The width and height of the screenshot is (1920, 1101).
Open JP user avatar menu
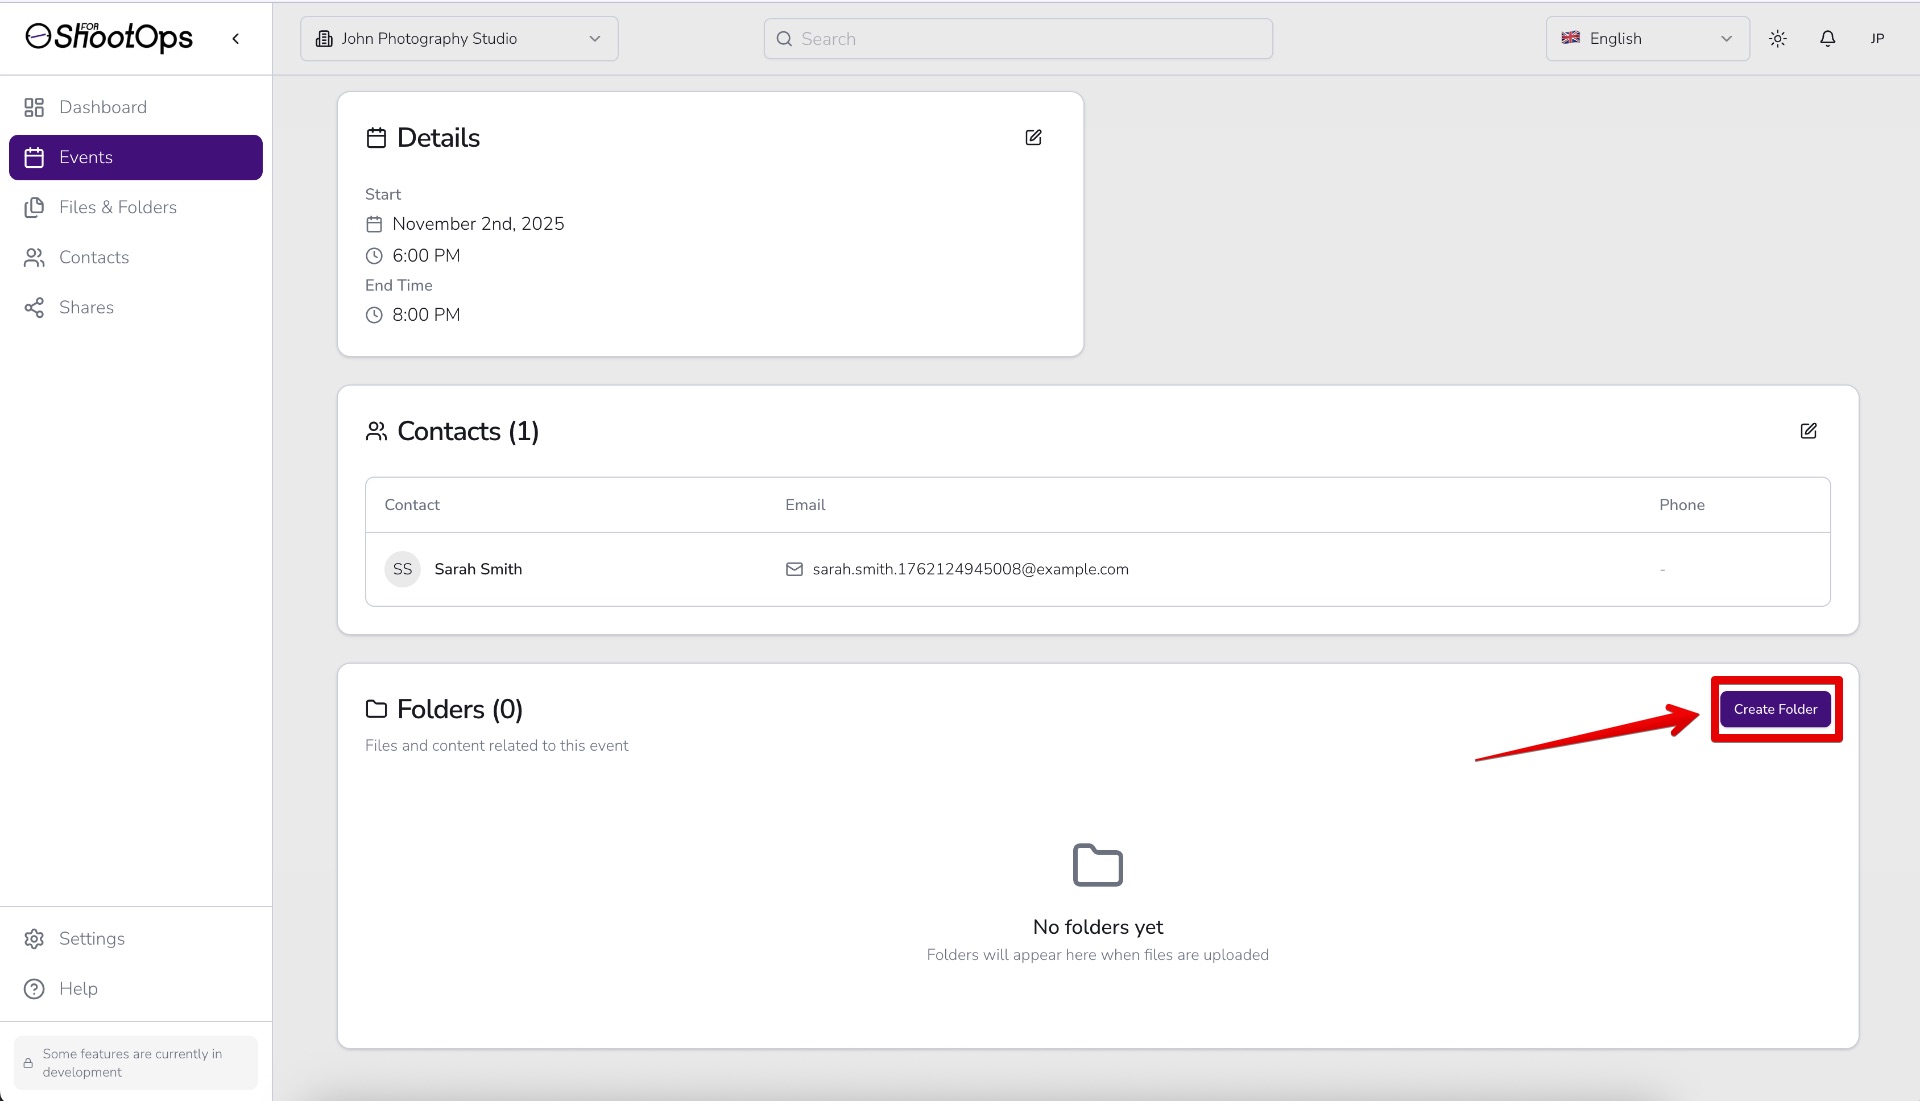(x=1877, y=39)
